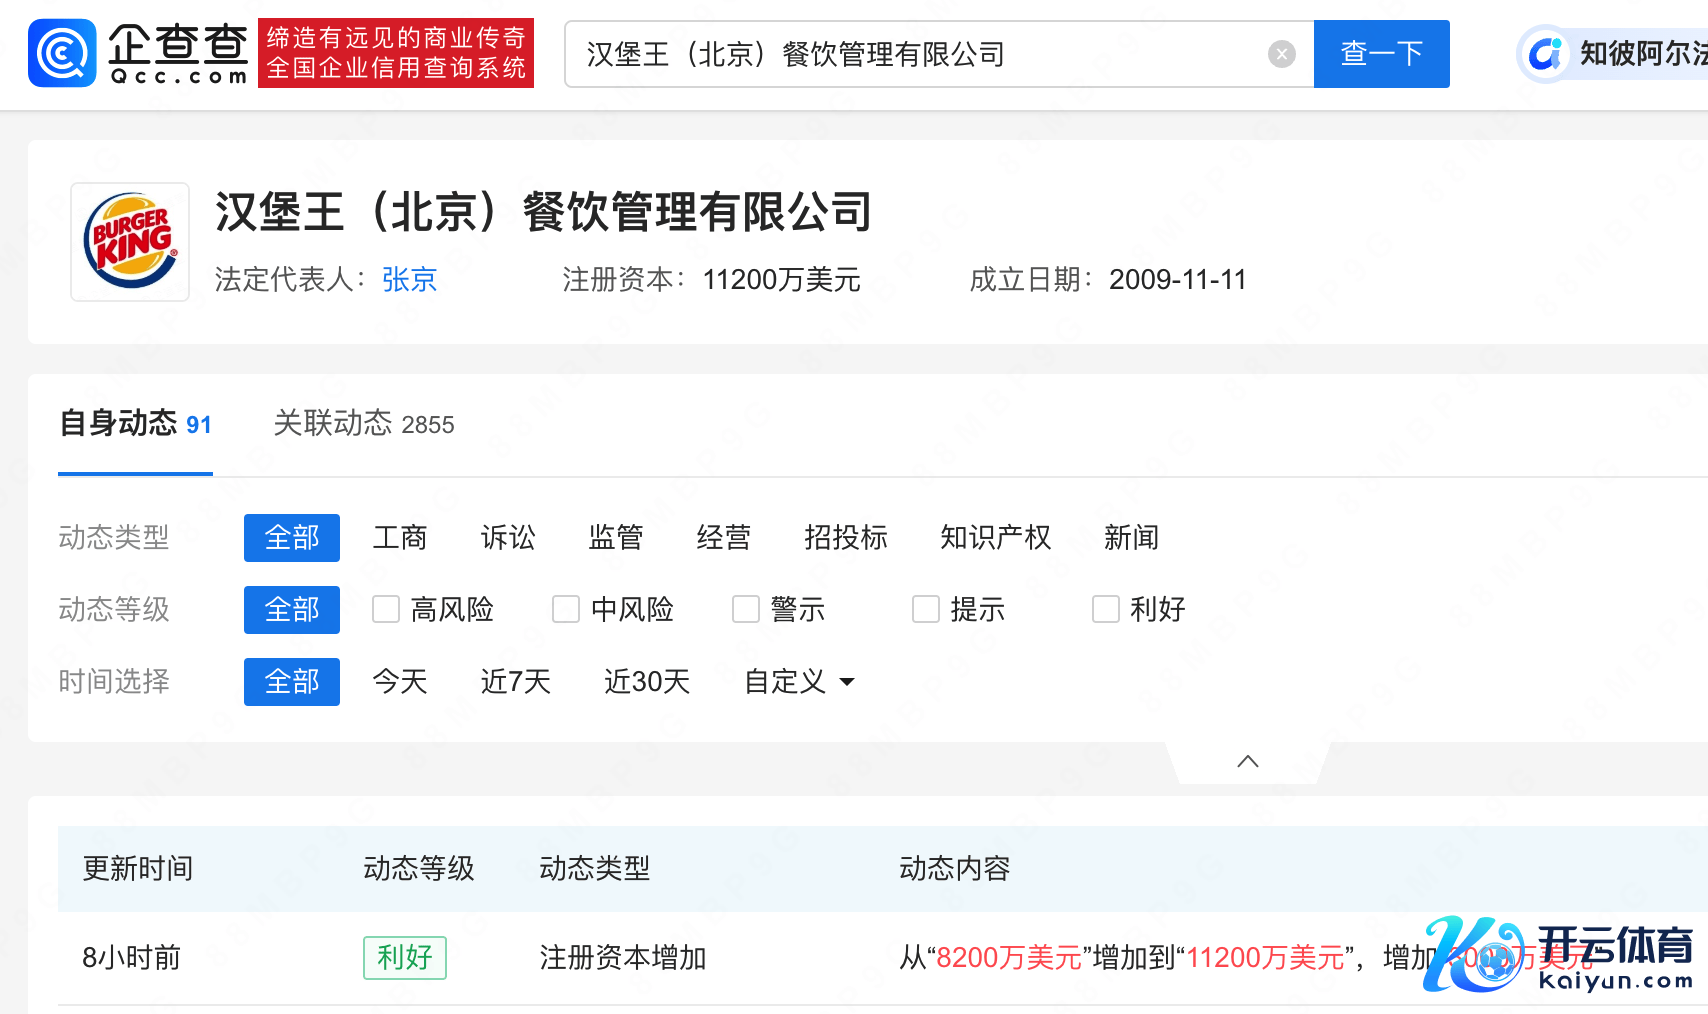The image size is (1708, 1014).
Task: Enable the 高风险 checkbox
Action: pyautogui.click(x=386, y=609)
